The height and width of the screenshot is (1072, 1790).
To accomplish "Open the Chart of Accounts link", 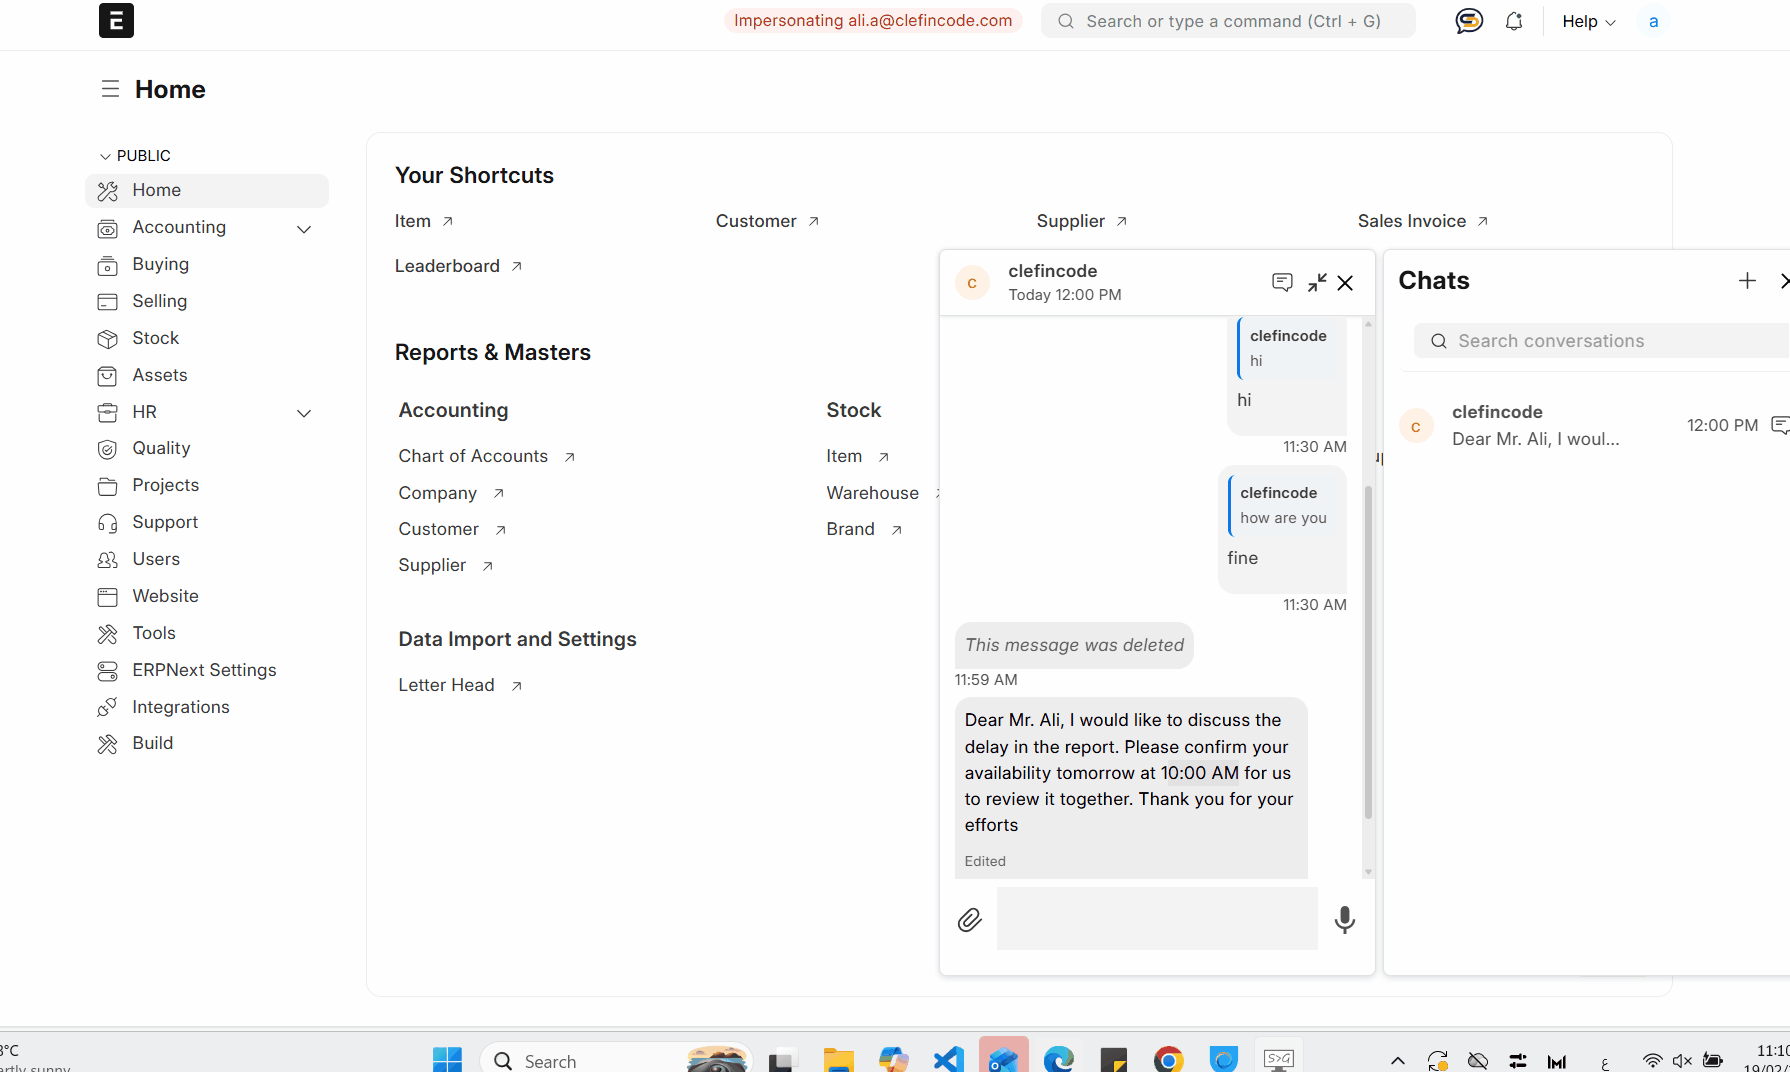I will tap(473, 456).
